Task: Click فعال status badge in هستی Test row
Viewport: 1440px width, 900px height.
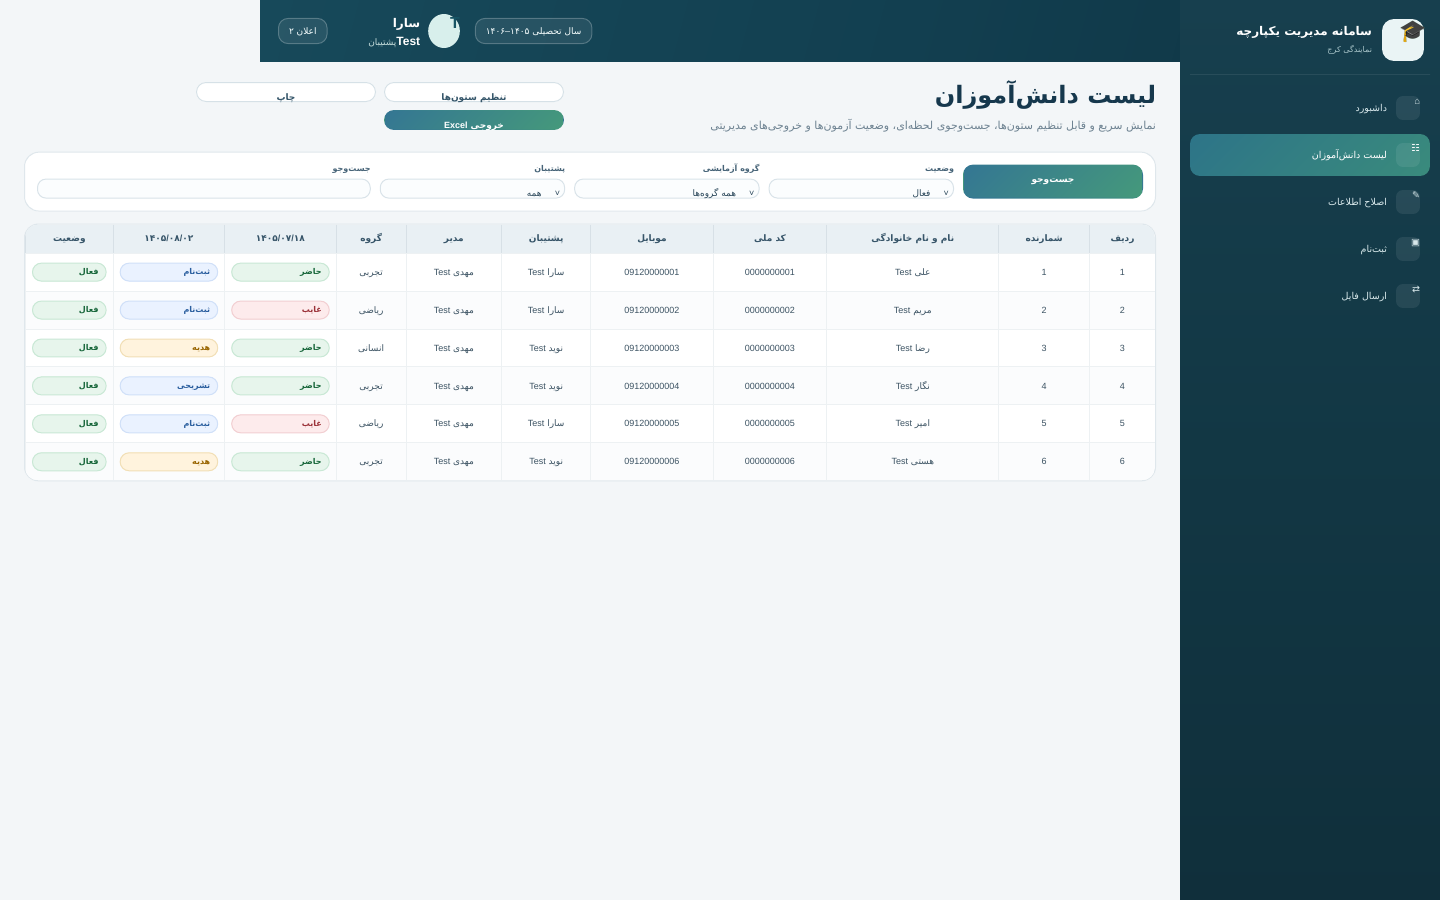Action: coord(69,462)
